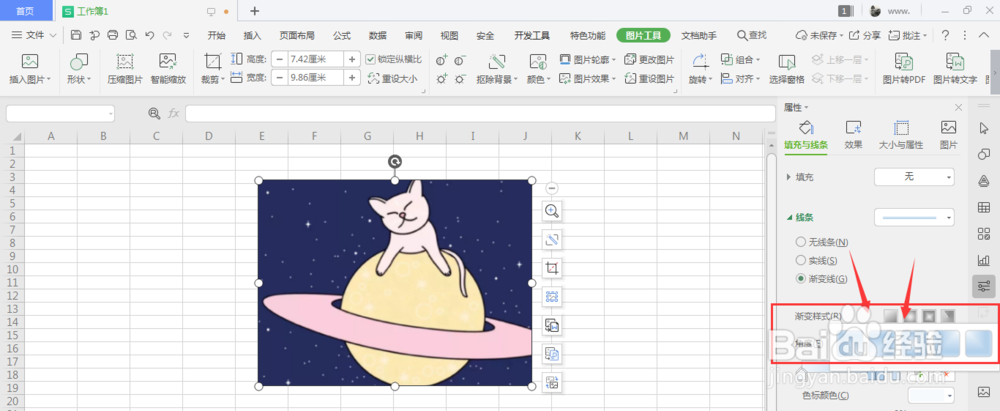Decrease picture brightness icon
This screenshot has width=1000, height=411.
point(460,79)
